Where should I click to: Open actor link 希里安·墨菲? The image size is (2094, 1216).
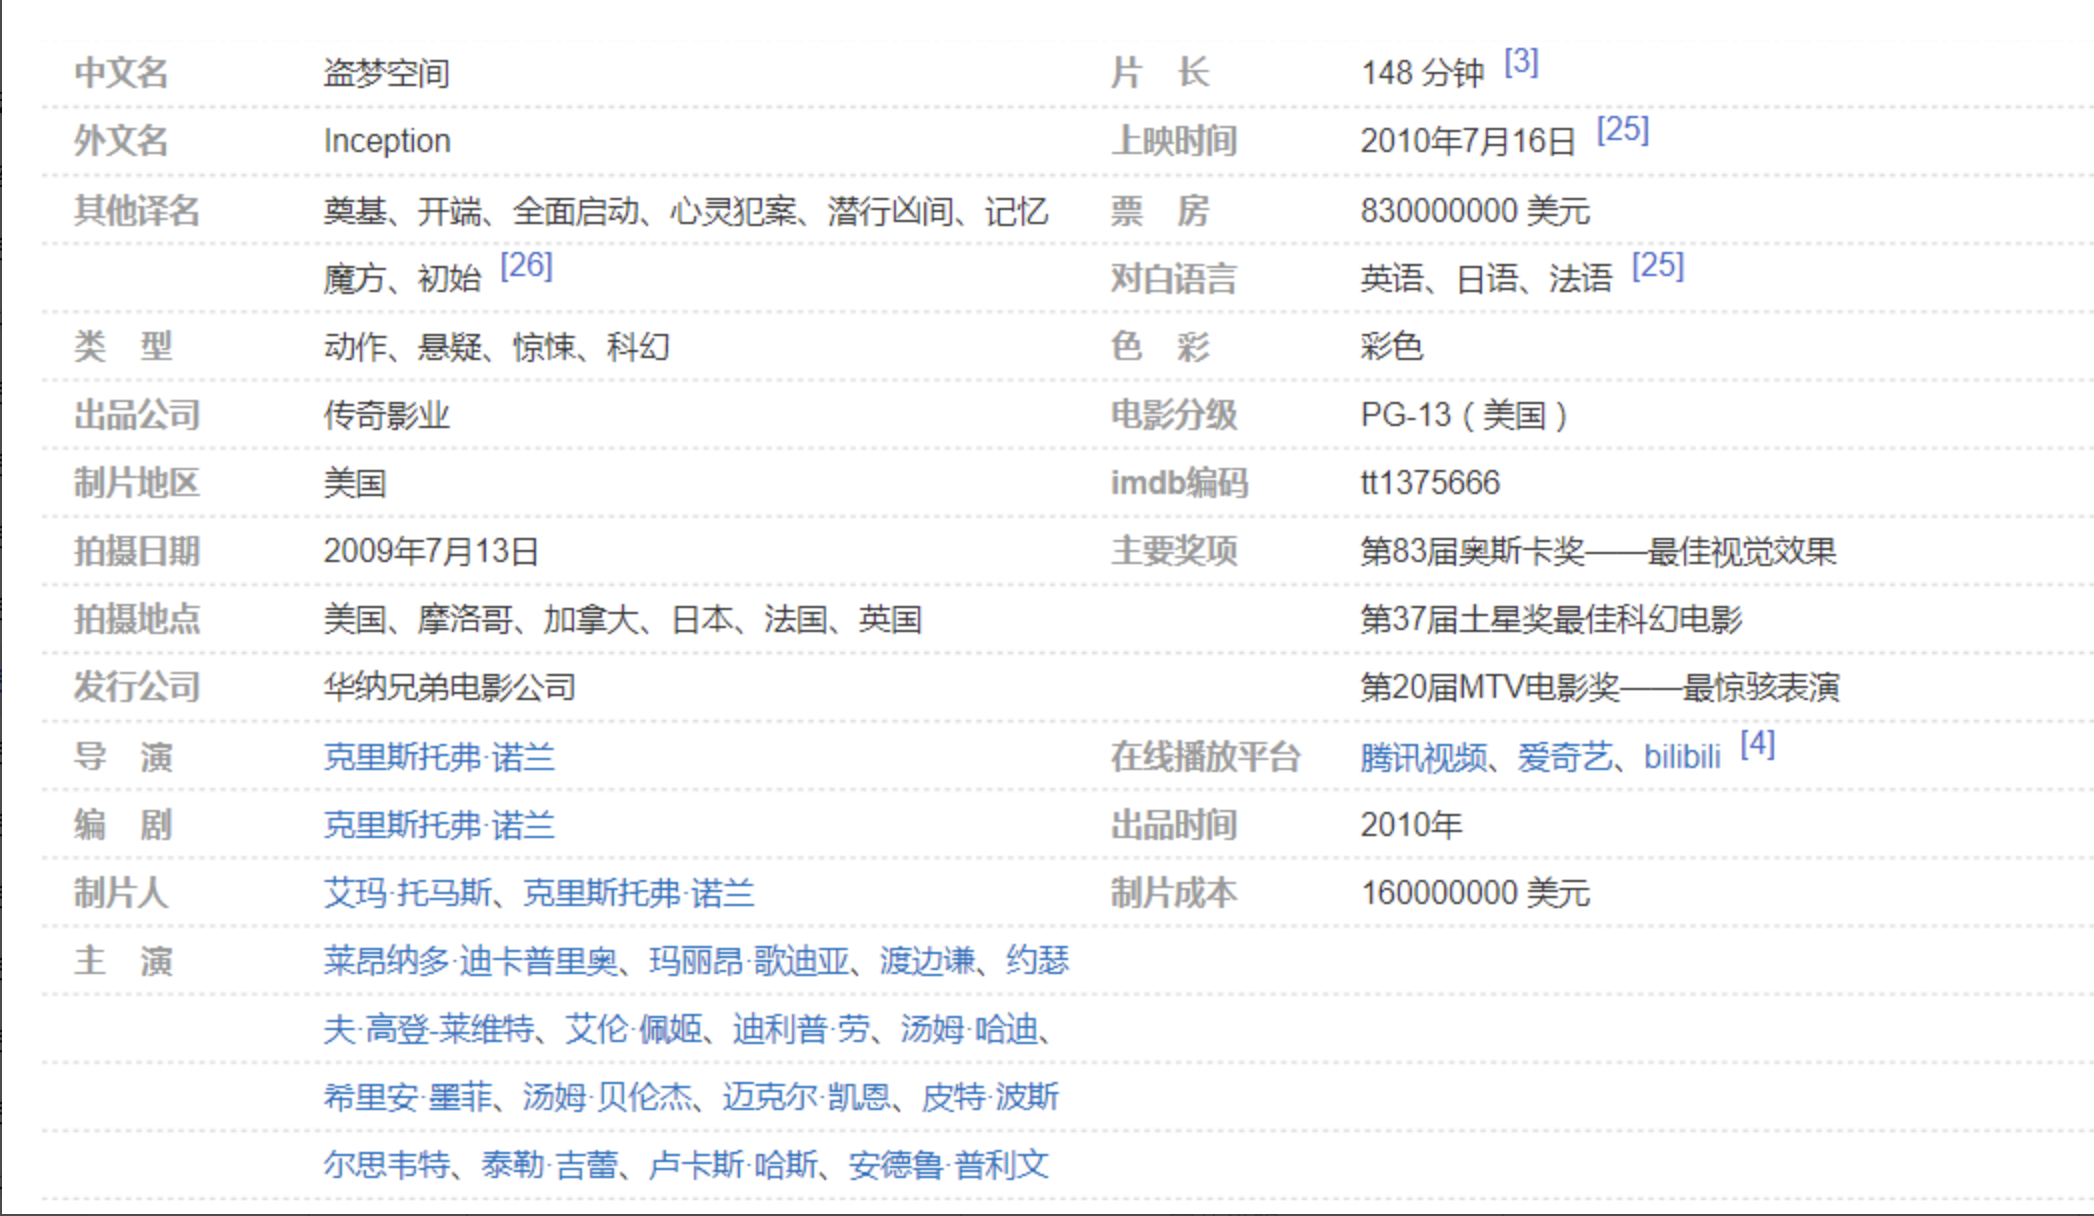pyautogui.click(x=408, y=1097)
